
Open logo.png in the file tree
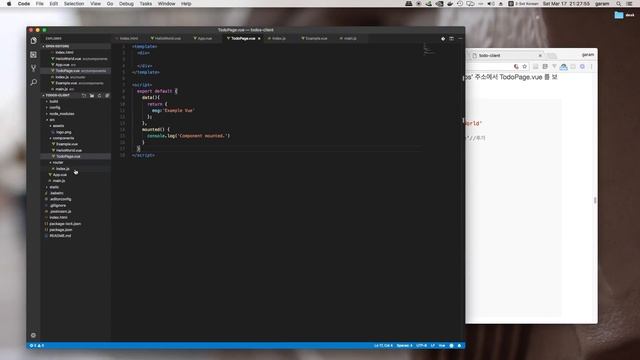[63, 132]
